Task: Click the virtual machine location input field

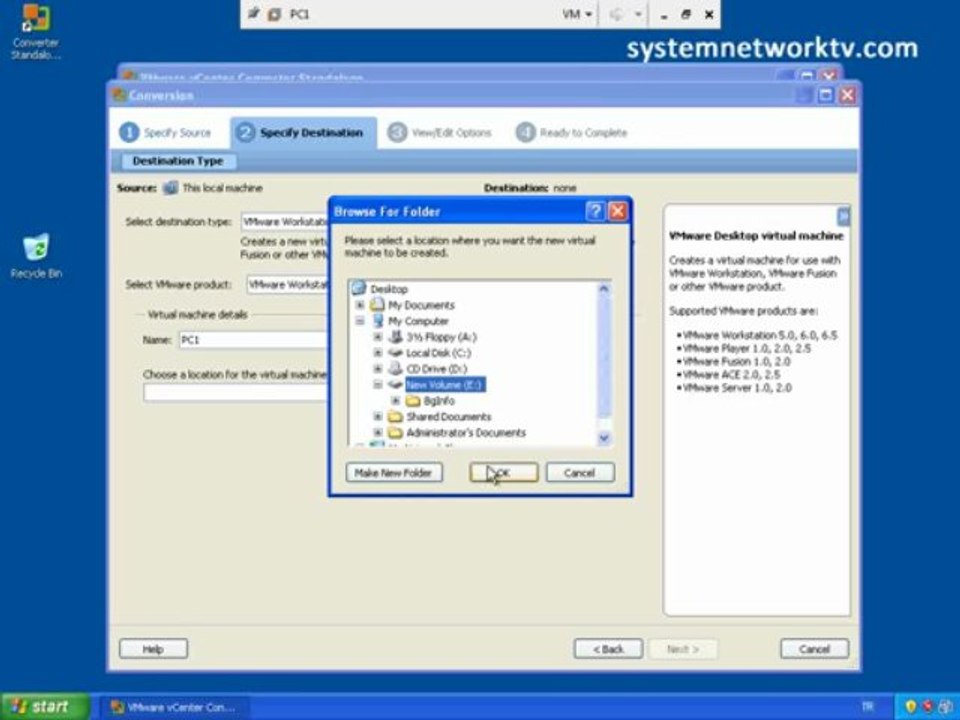Action: point(236,392)
